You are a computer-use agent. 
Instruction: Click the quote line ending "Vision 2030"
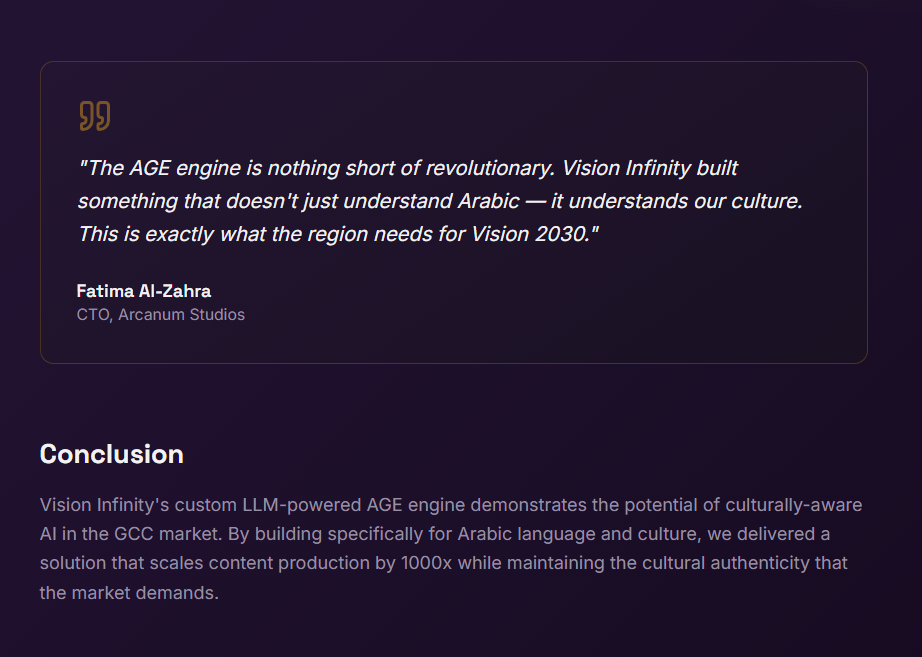click(x=338, y=234)
